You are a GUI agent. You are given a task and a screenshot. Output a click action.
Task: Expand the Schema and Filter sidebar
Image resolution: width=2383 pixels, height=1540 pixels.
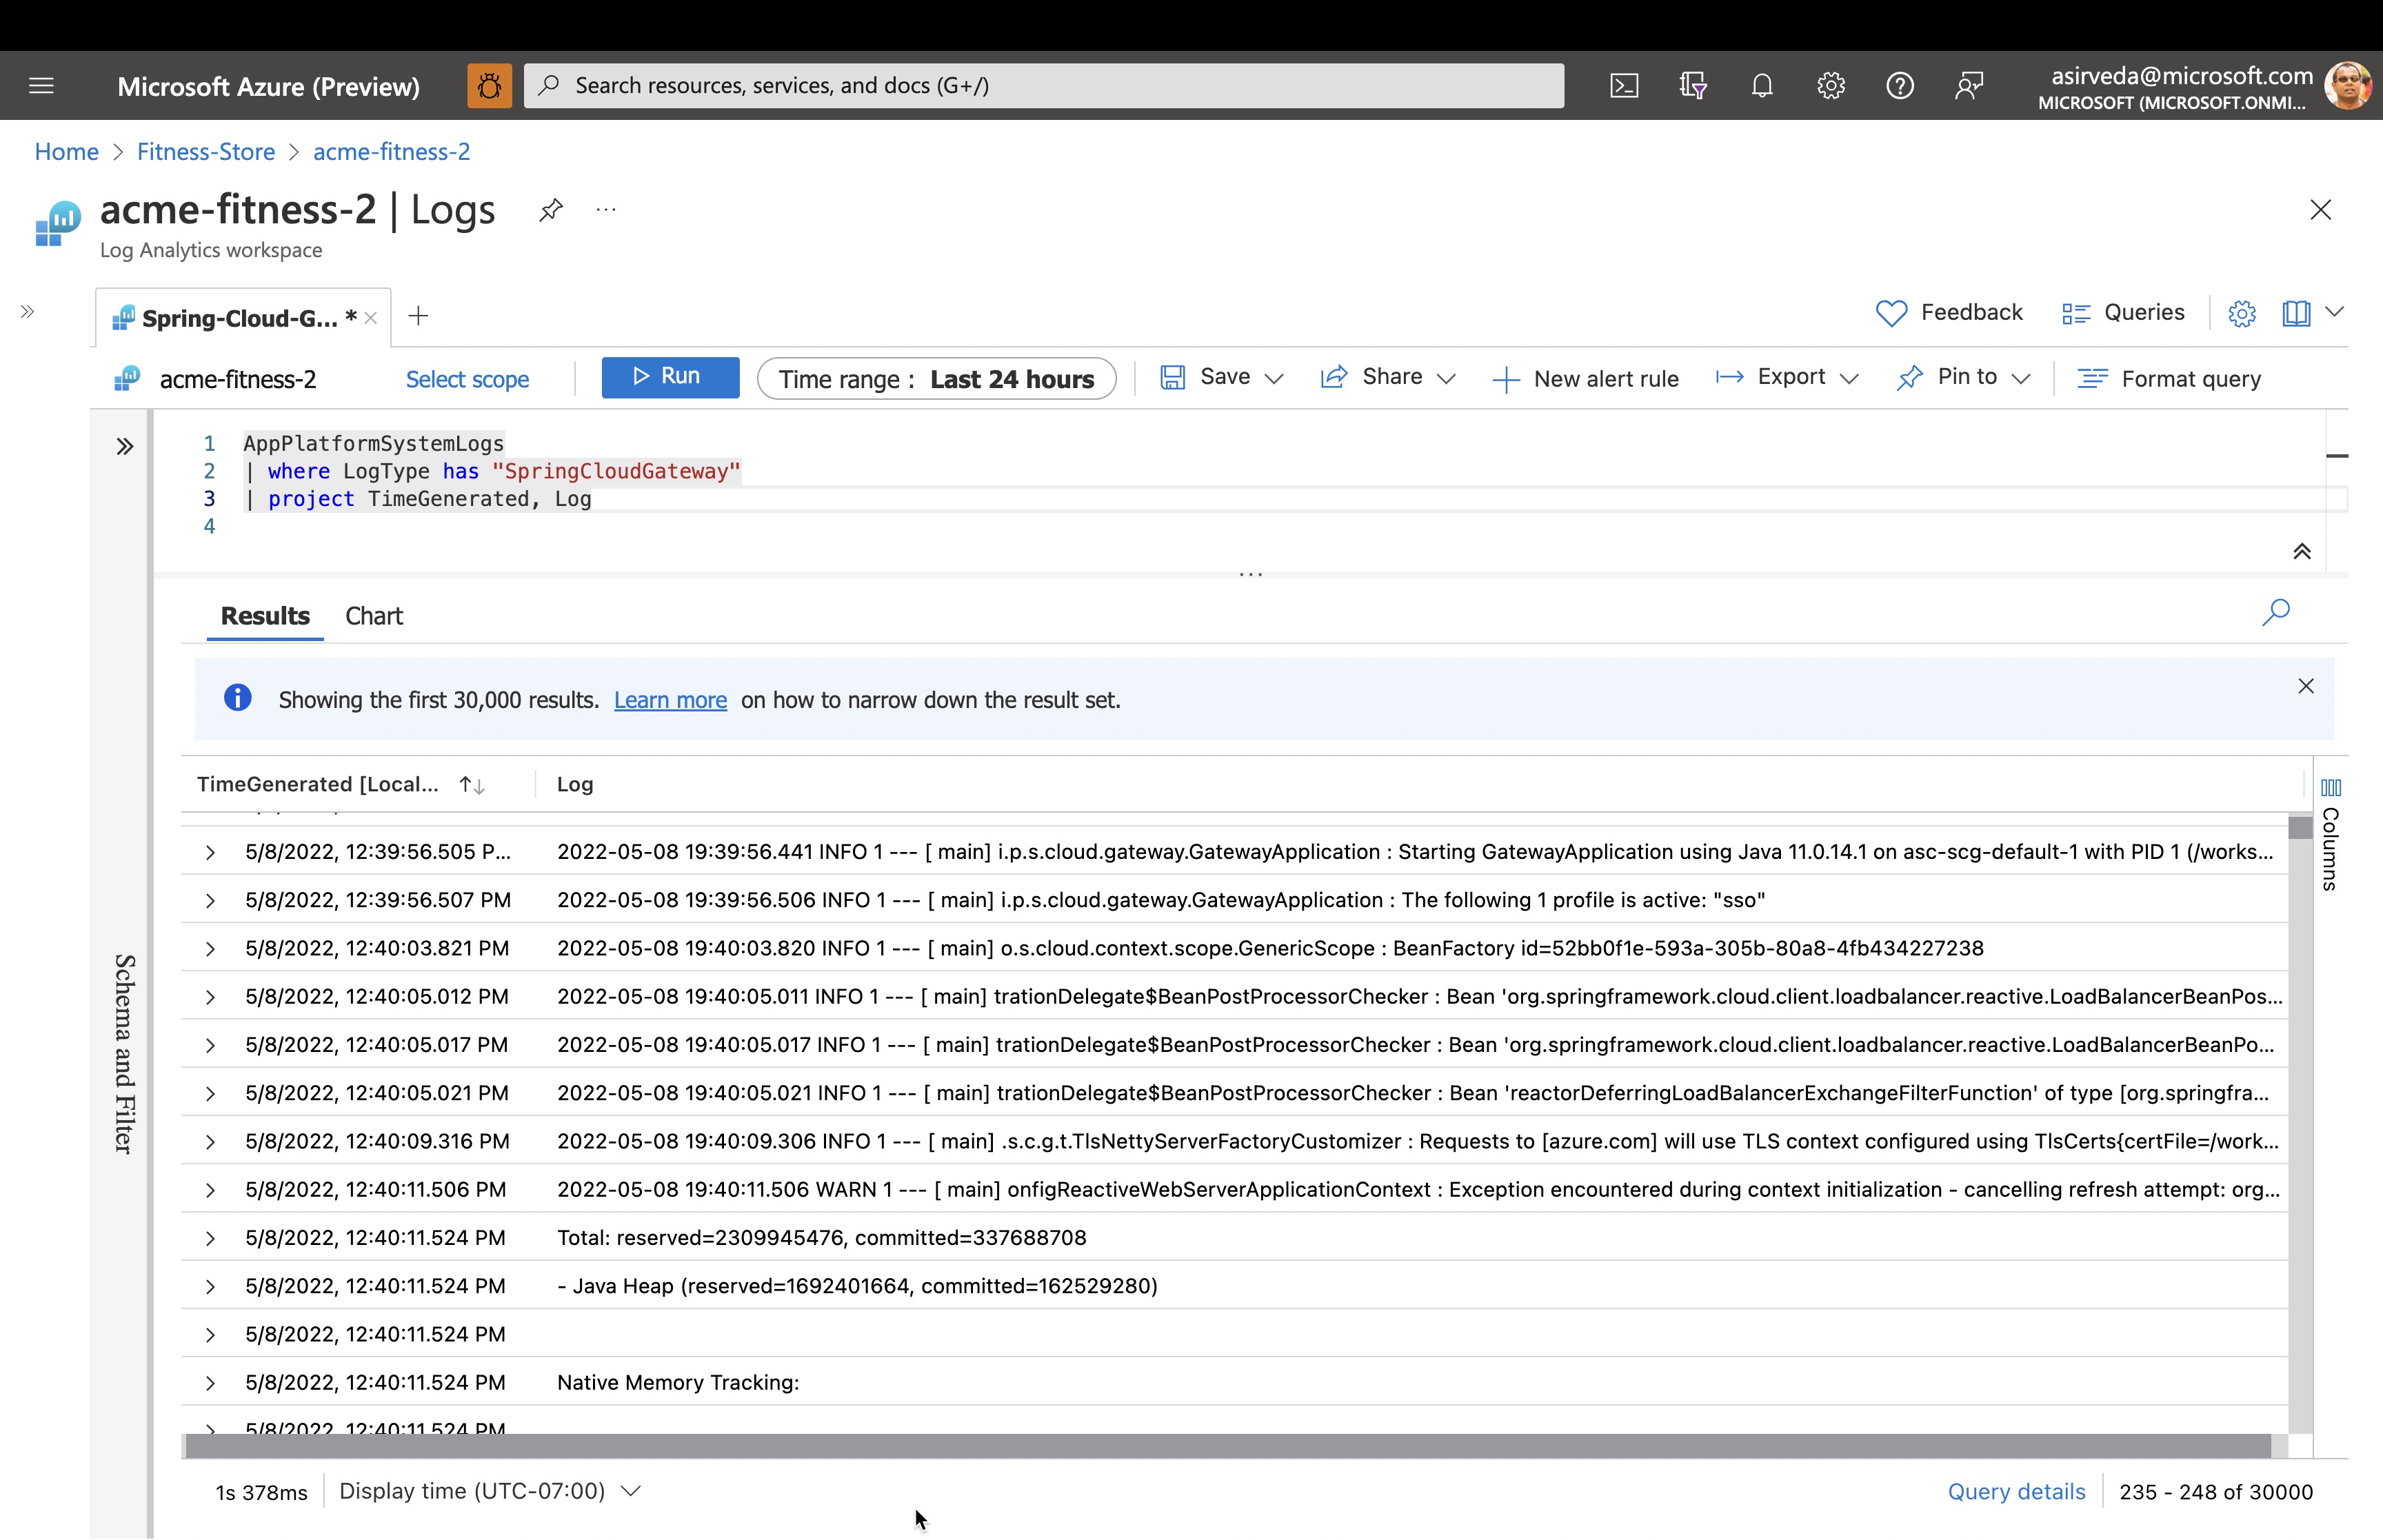pos(125,447)
